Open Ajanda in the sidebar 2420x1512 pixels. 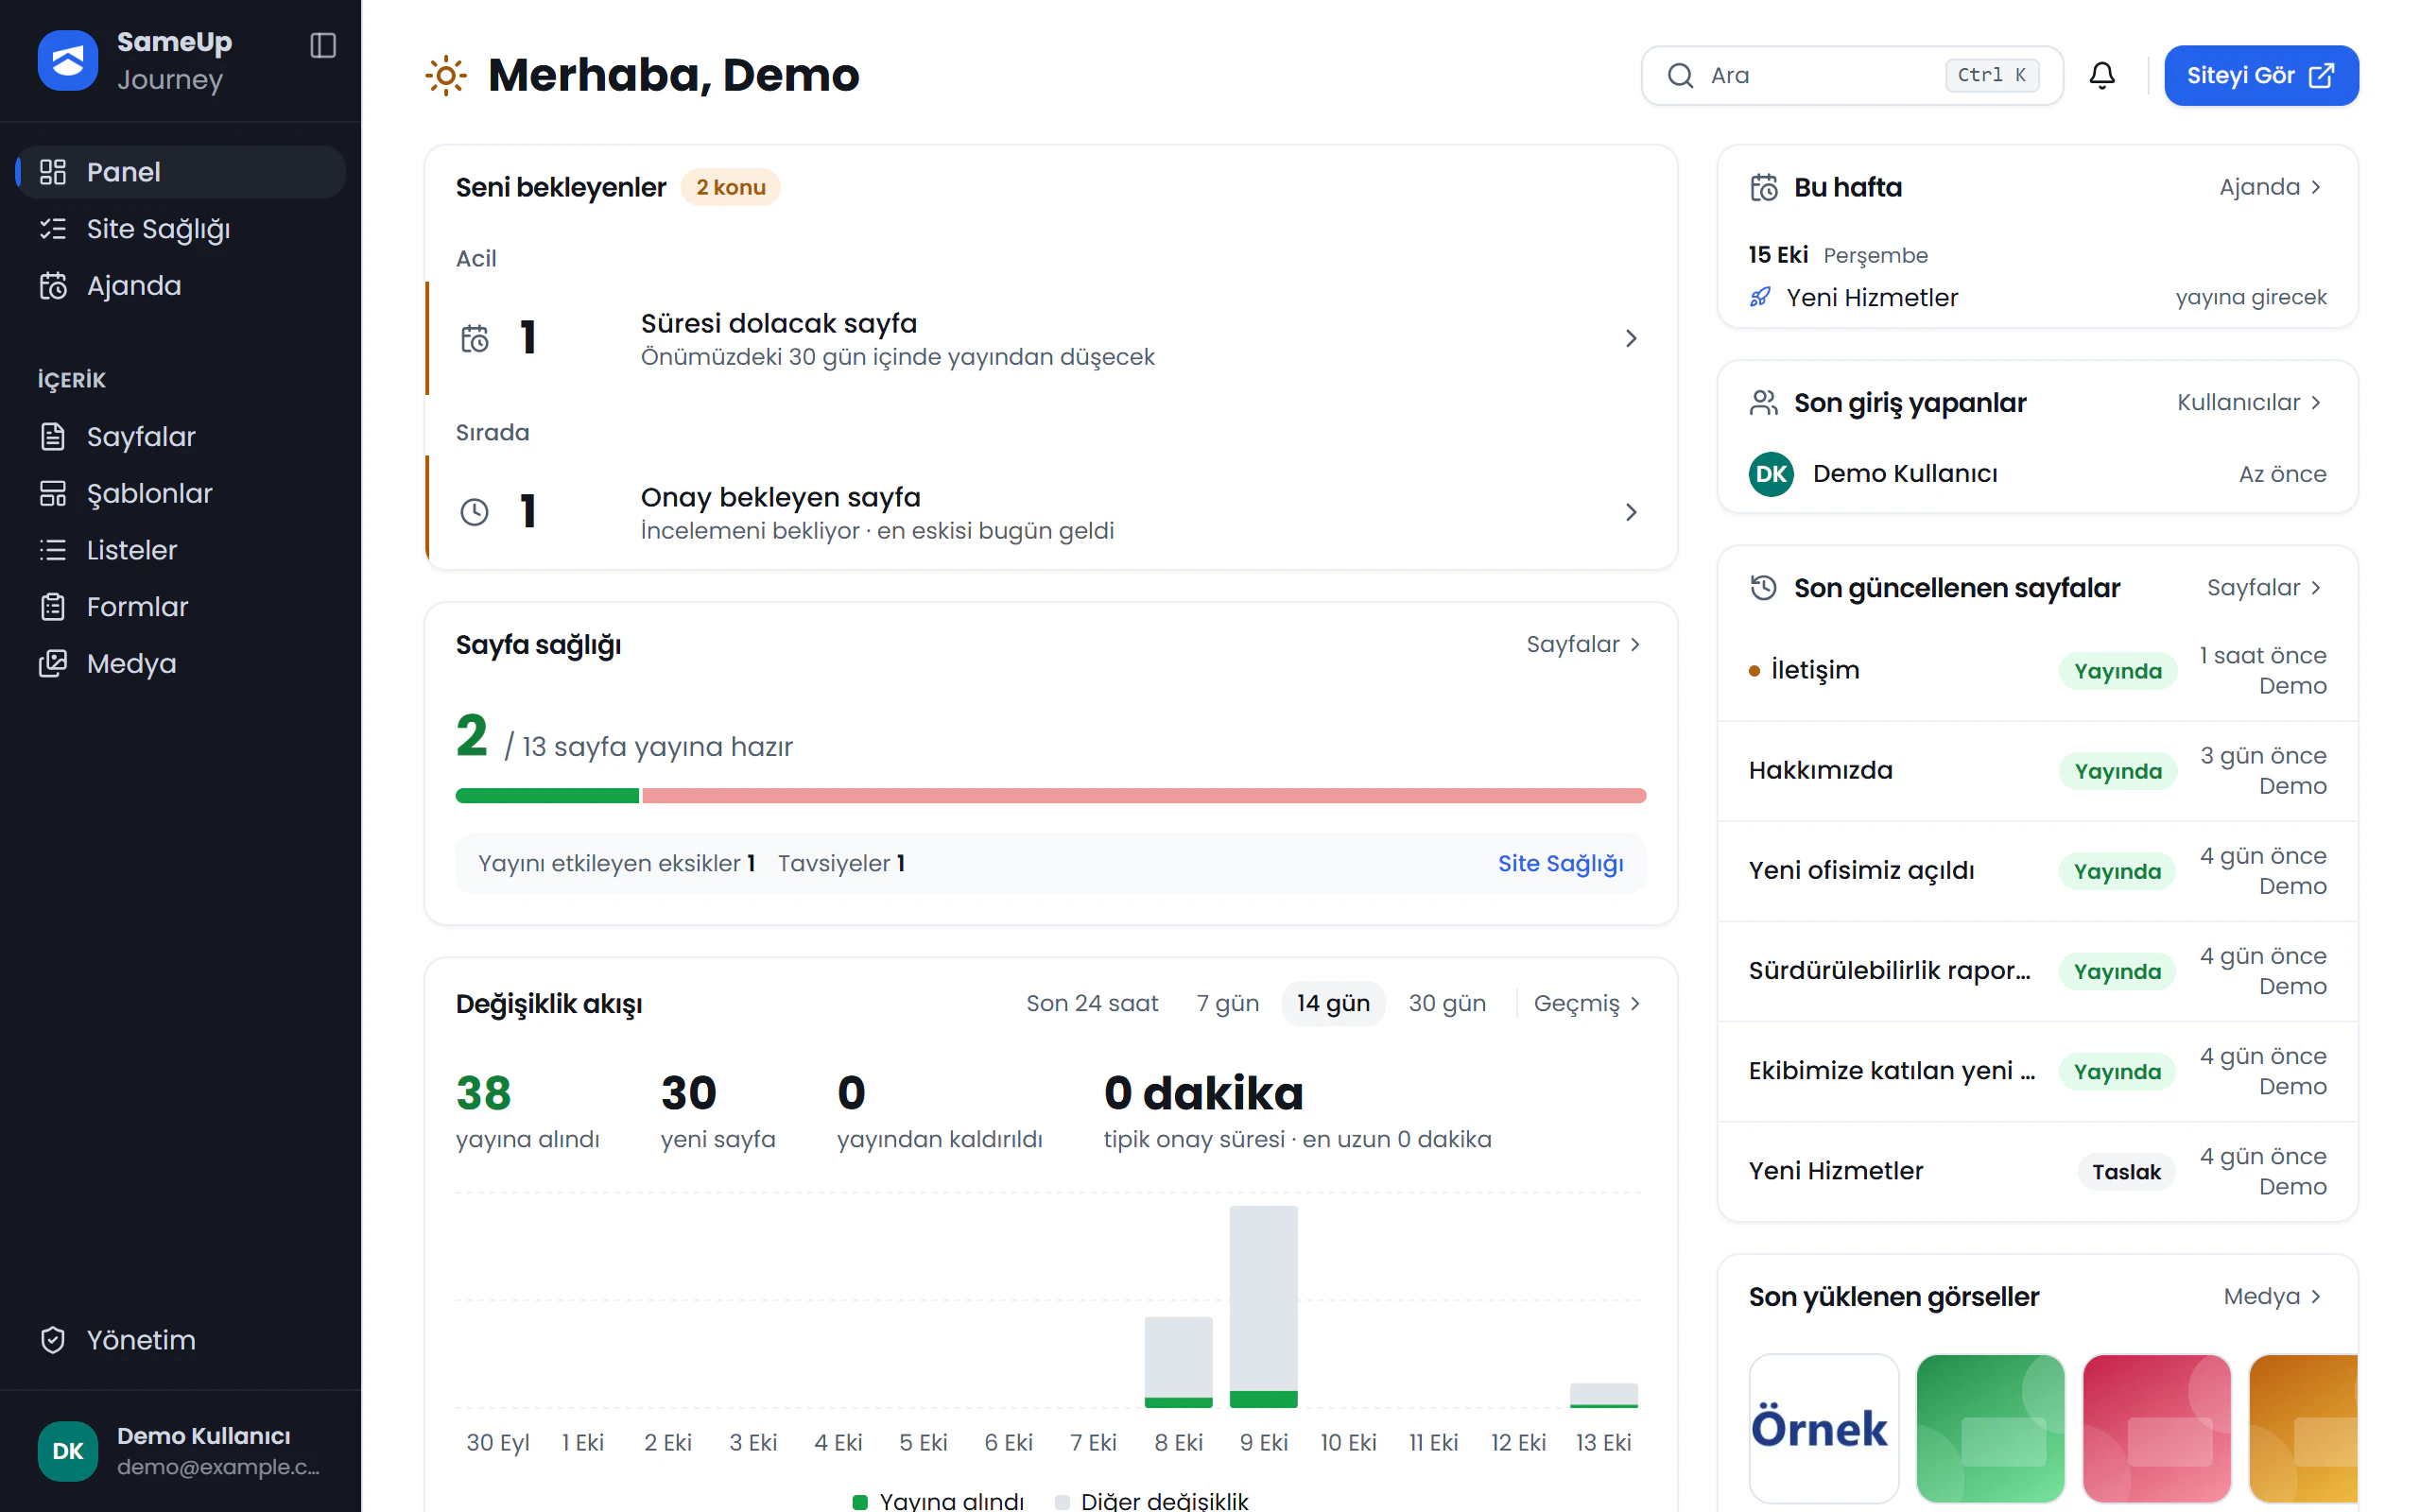coord(181,286)
